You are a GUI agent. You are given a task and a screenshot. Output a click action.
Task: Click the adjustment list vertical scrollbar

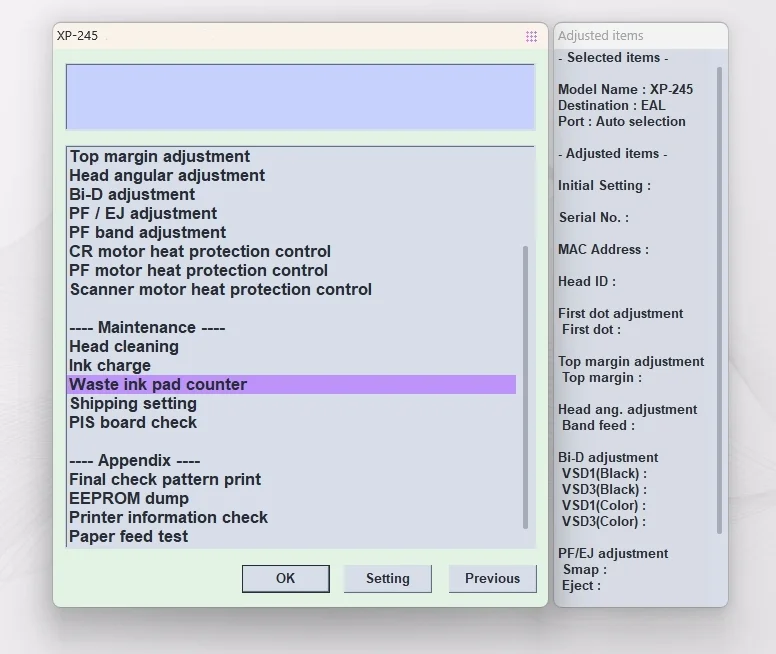(525, 387)
